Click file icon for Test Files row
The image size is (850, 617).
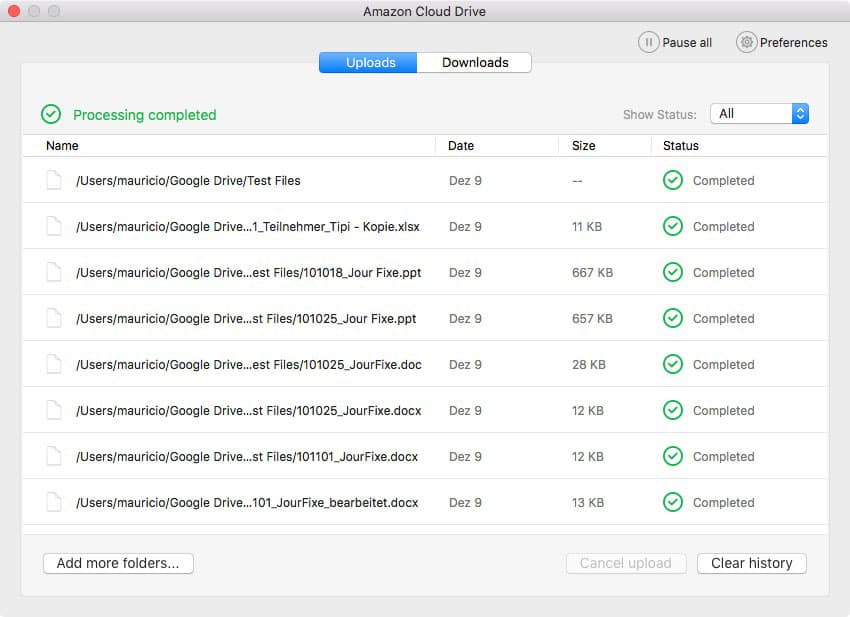tap(54, 180)
